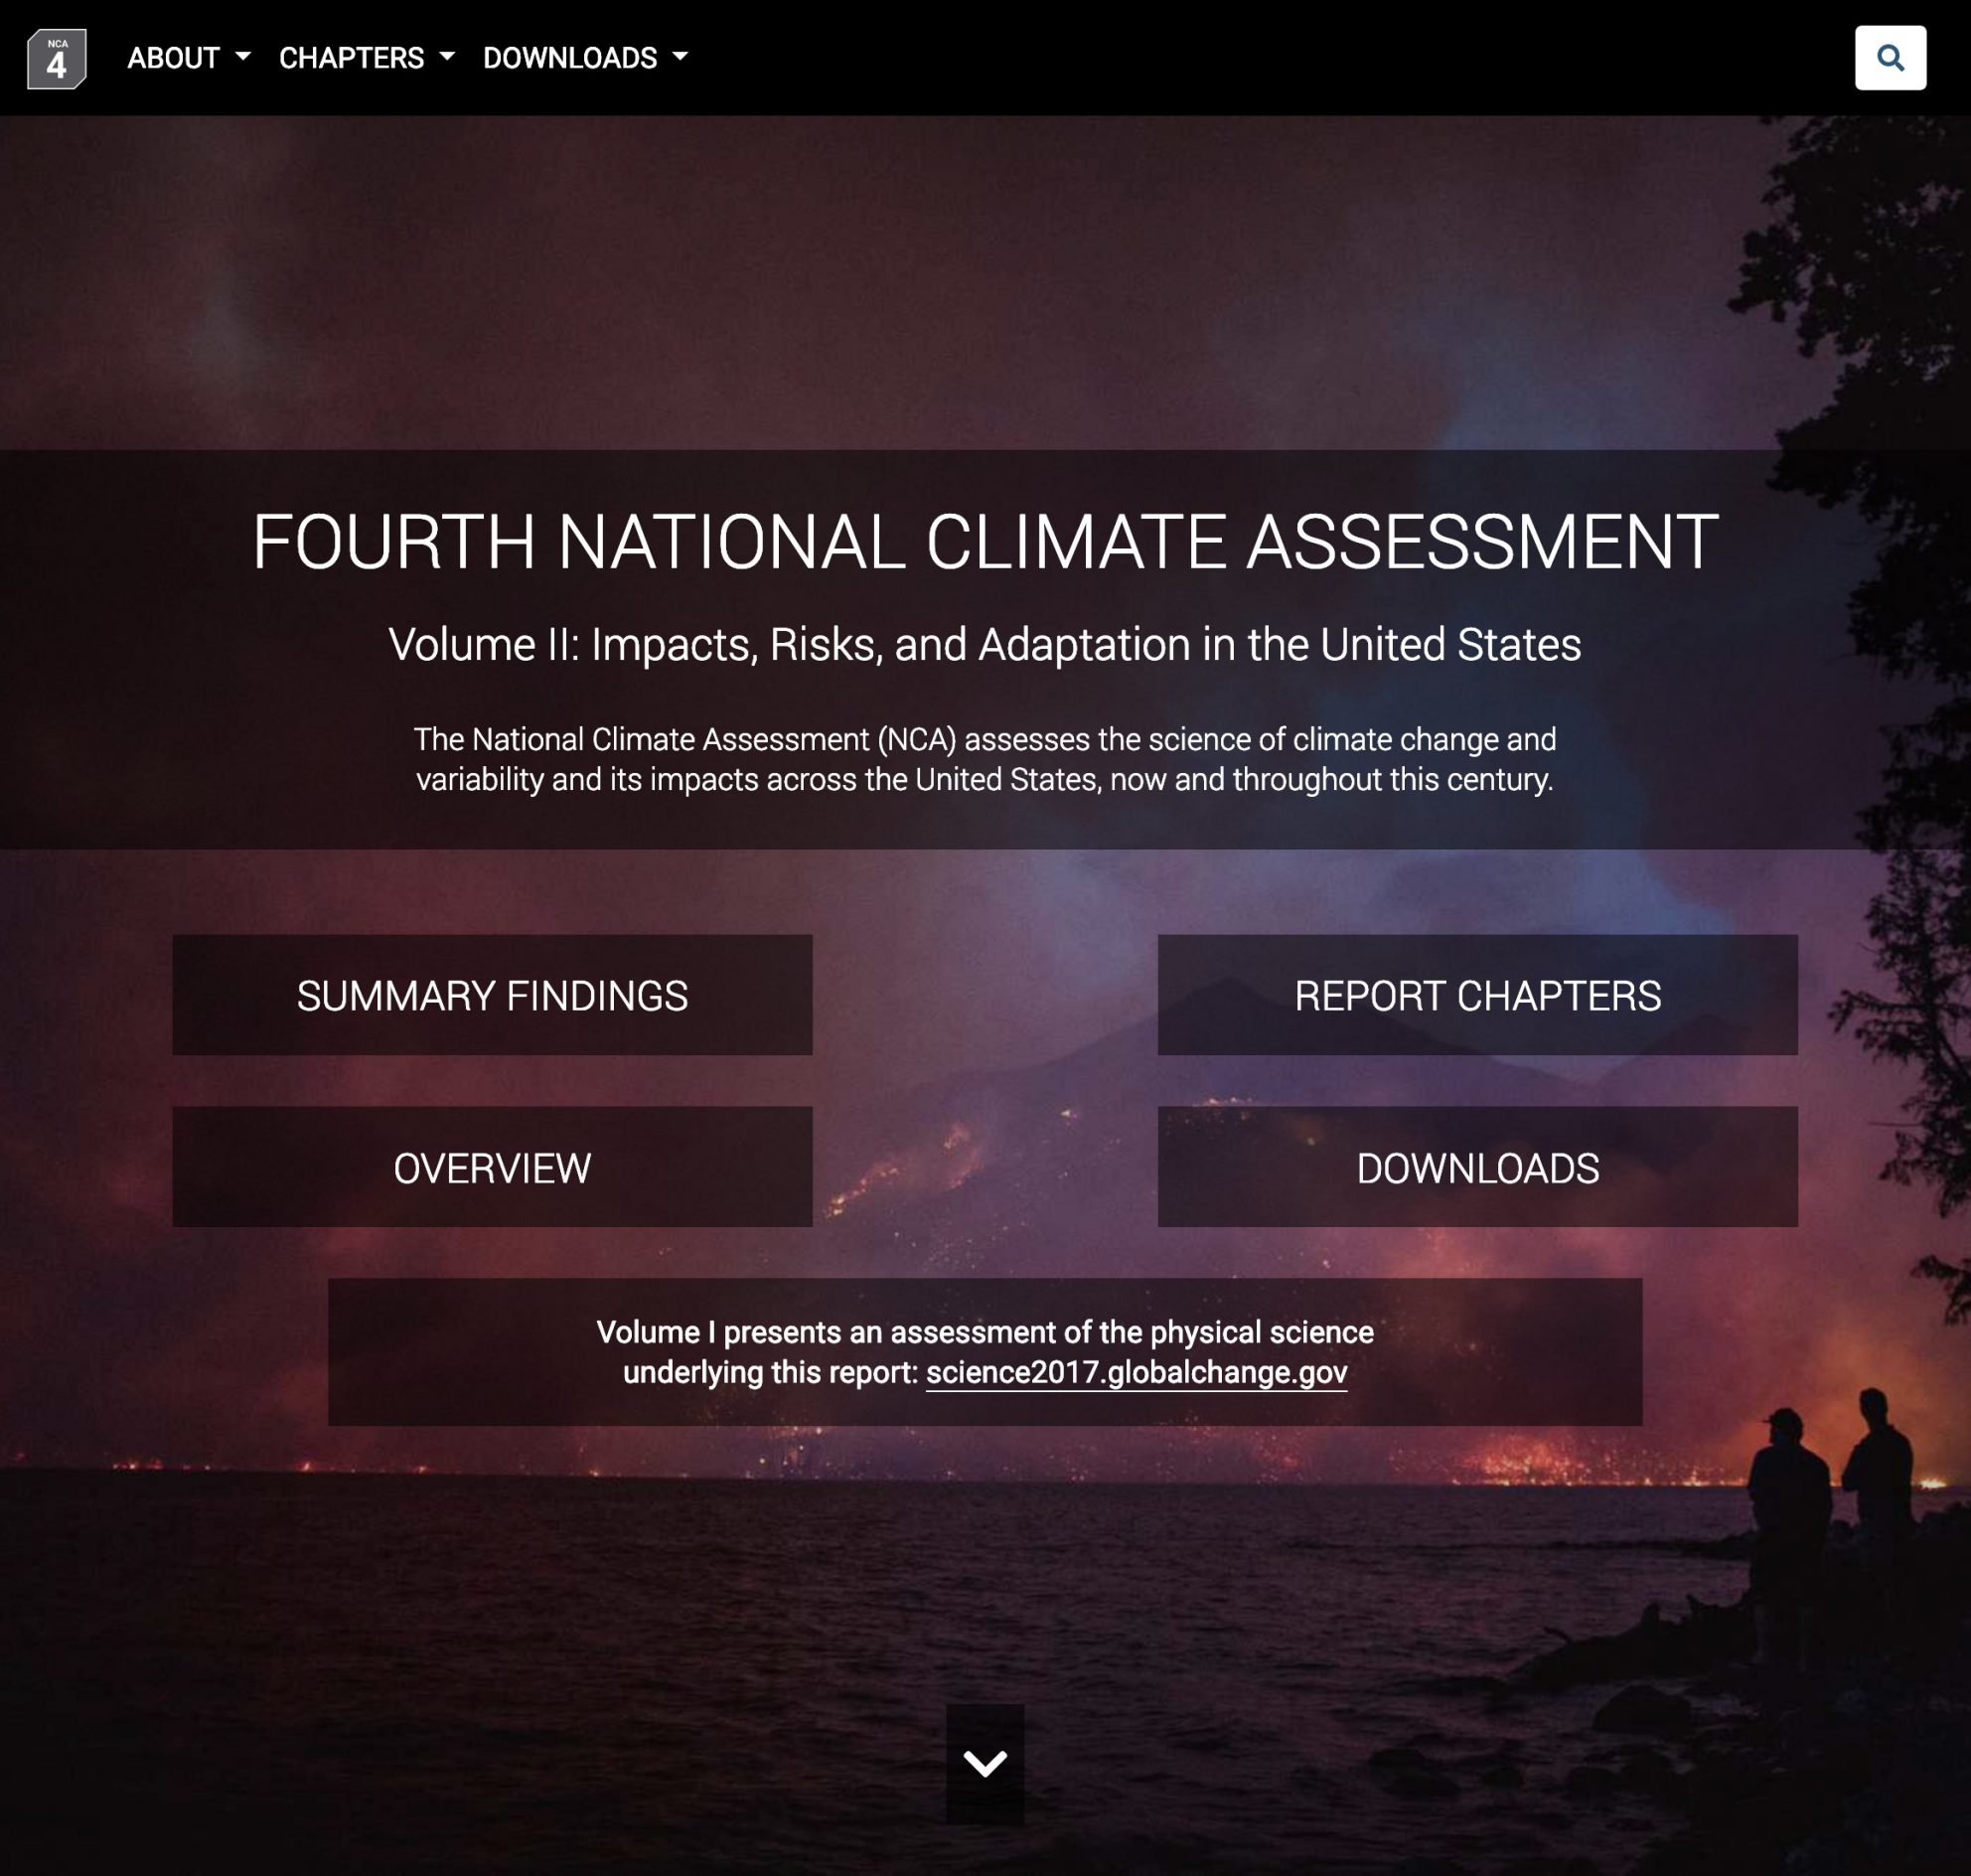Click the scroll-down chevron icon
This screenshot has height=1876, width=1971.
coord(985,1764)
